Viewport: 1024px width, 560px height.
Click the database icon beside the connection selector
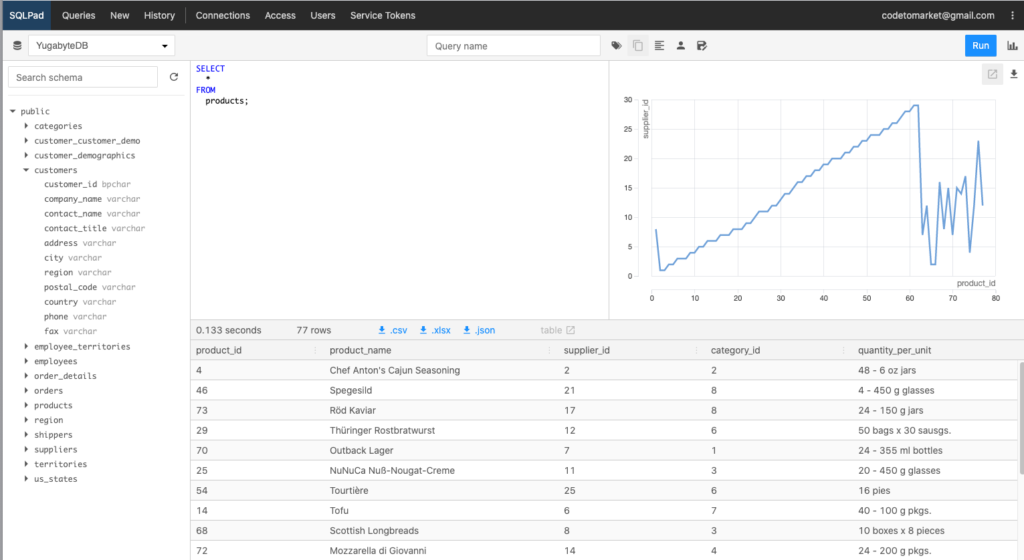point(17,46)
